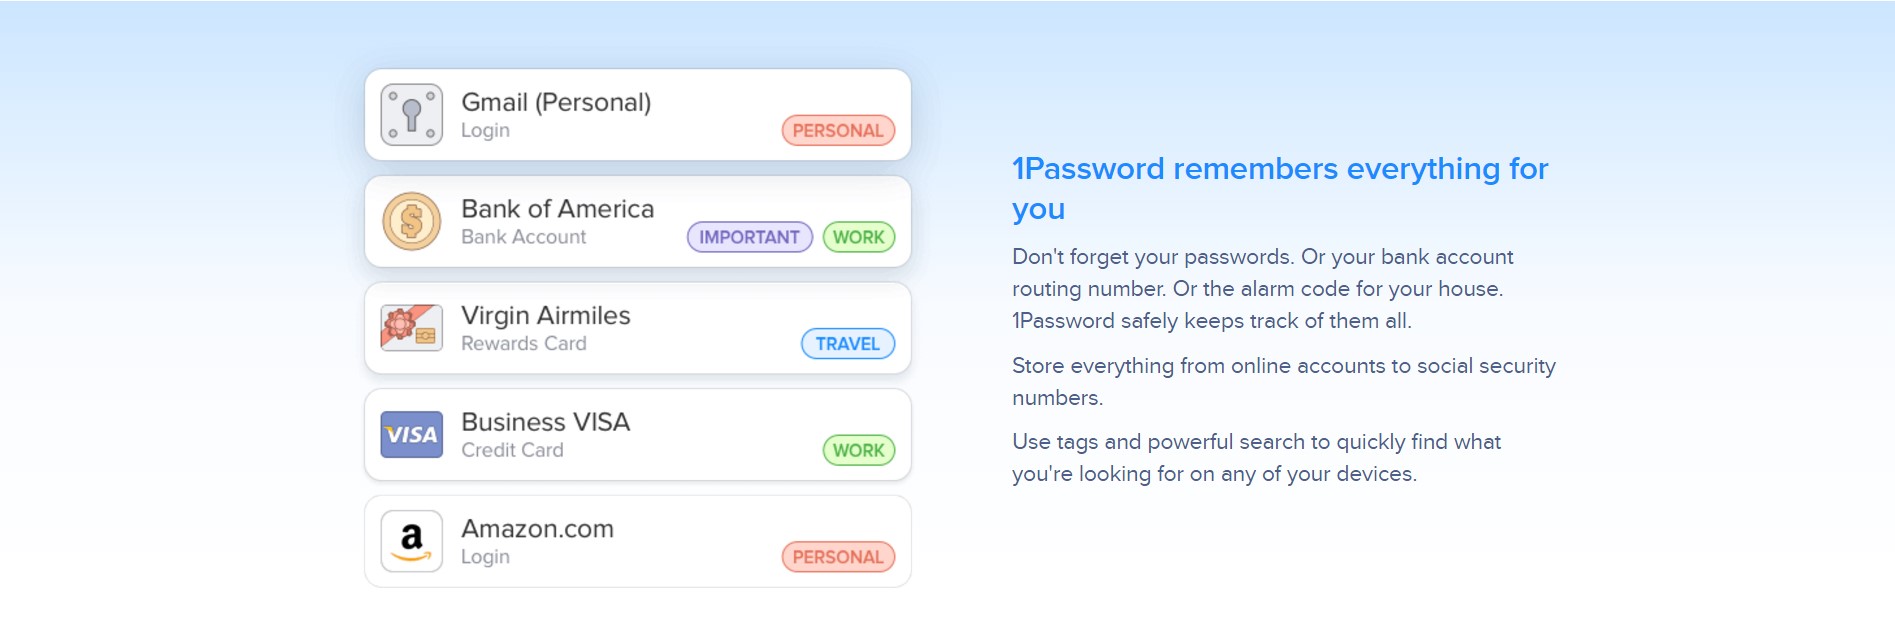Toggle the PERSONAL tag on Gmail
Screen dimensions: 1895x638
[x=838, y=130]
